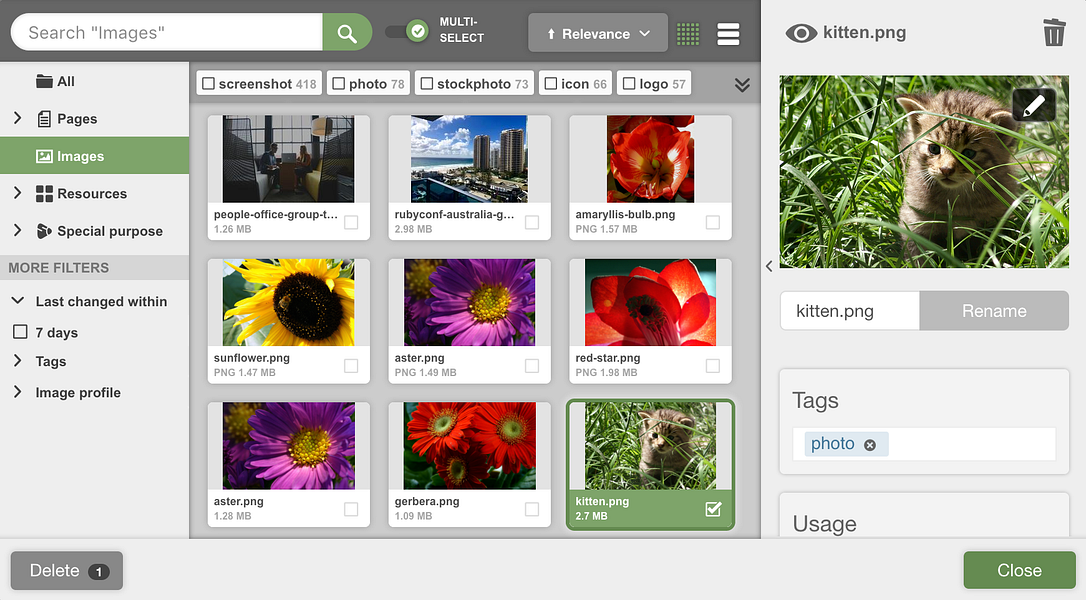Click the photo tag chip label
The width and height of the screenshot is (1086, 600).
click(x=833, y=444)
